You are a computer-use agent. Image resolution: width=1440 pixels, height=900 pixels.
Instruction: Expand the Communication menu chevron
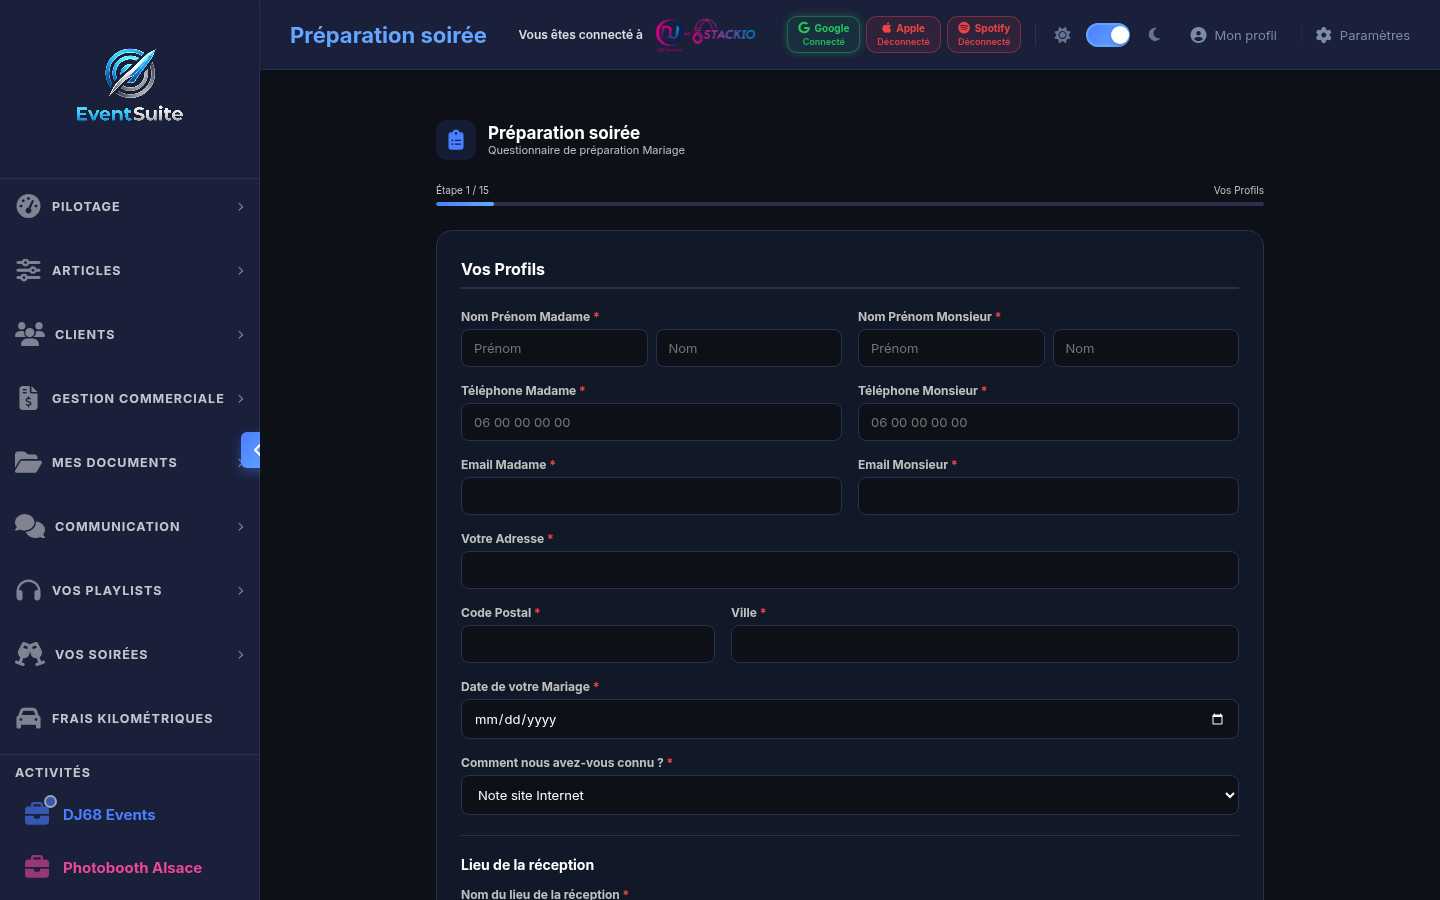coord(240,526)
